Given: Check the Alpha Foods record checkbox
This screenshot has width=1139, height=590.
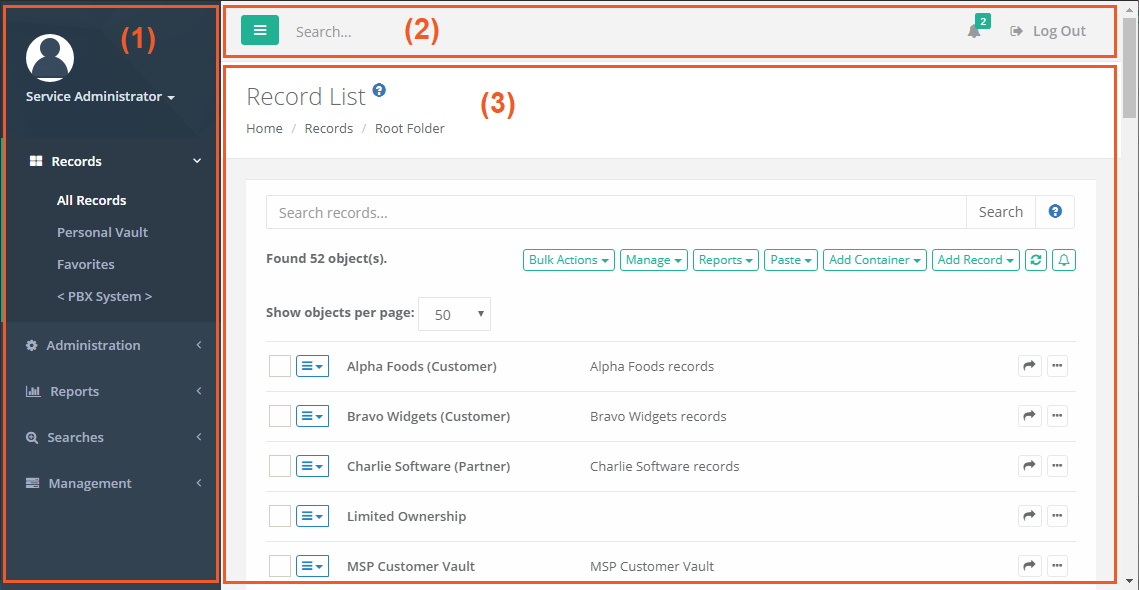Looking at the screenshot, I should (x=279, y=366).
